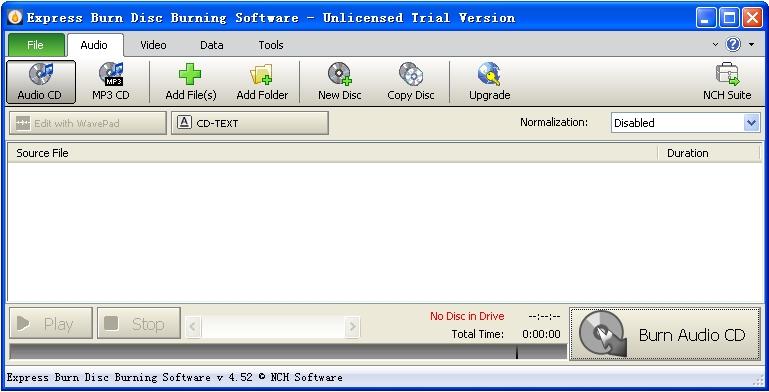Click the 'Normalization:' label
769x392 pixels.
(x=554, y=122)
